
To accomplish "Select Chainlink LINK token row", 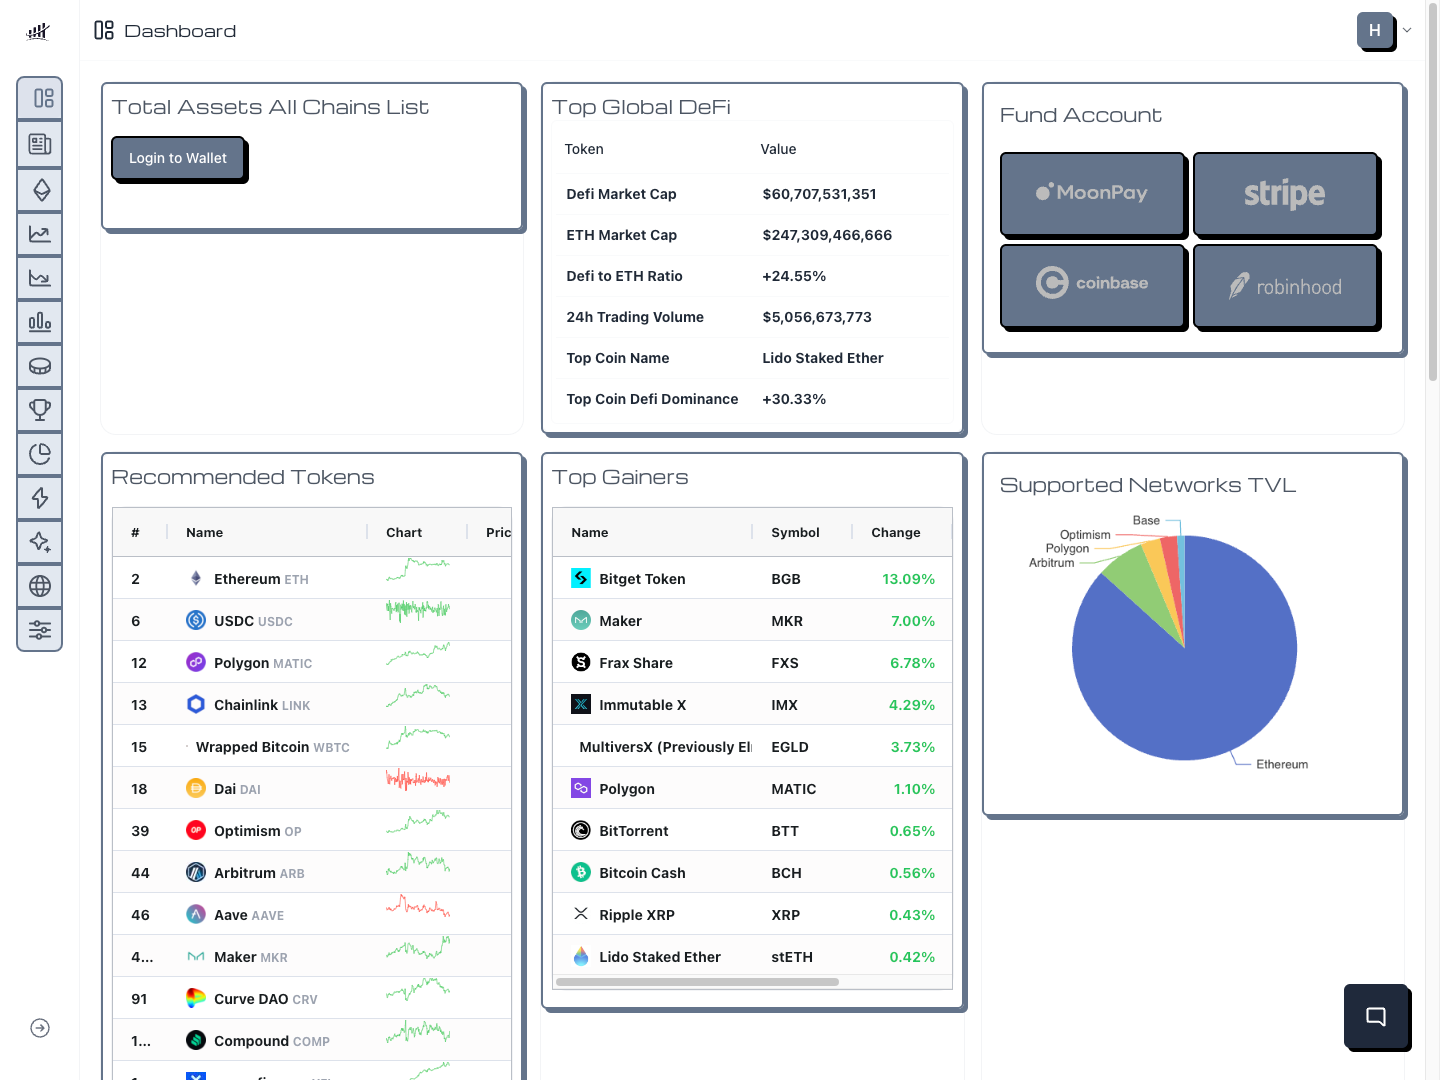I will tap(312, 705).
